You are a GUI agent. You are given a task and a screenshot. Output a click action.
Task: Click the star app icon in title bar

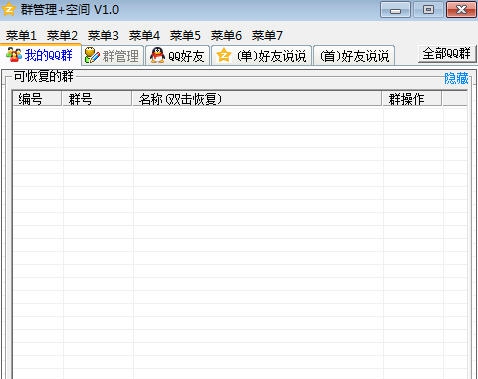click(x=9, y=9)
